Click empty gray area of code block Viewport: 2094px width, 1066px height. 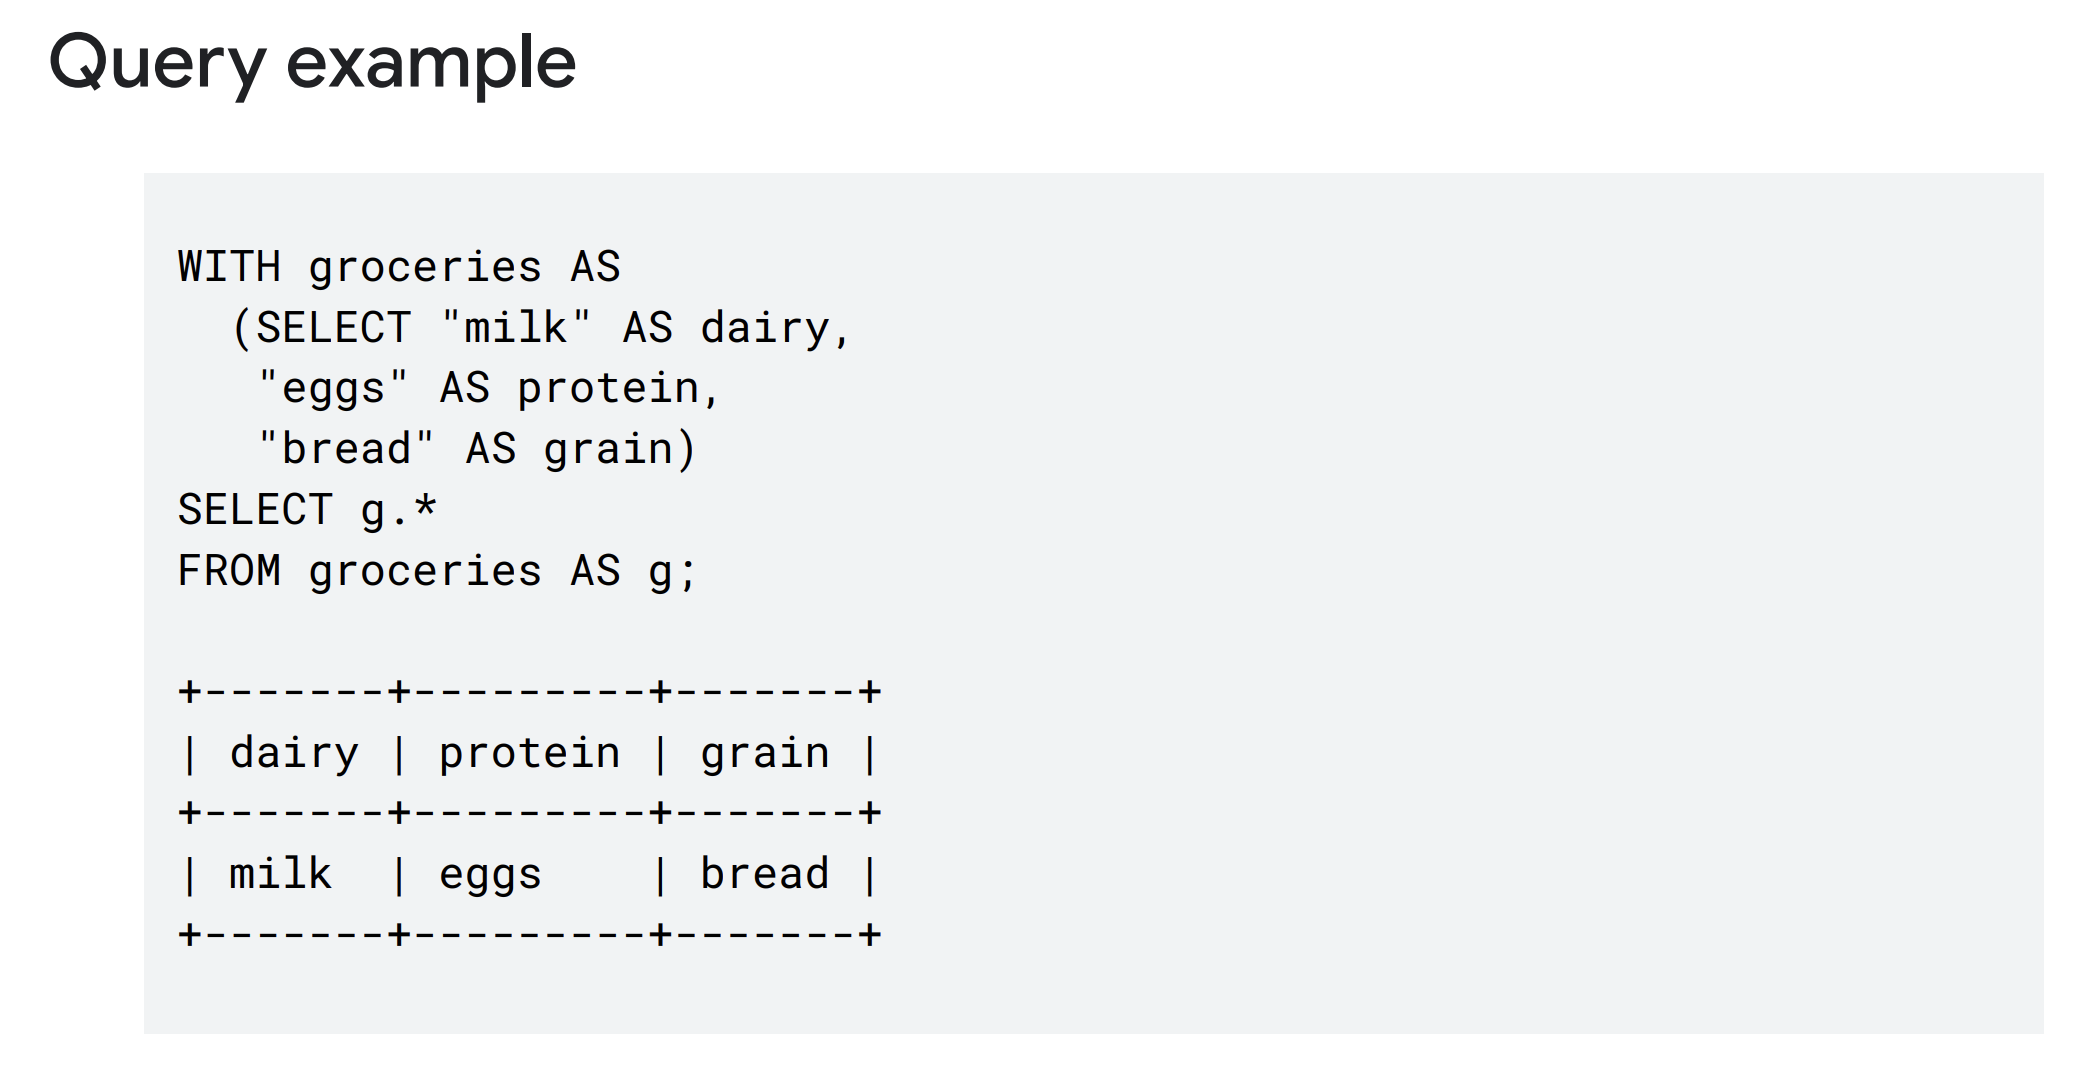coord(1450,600)
